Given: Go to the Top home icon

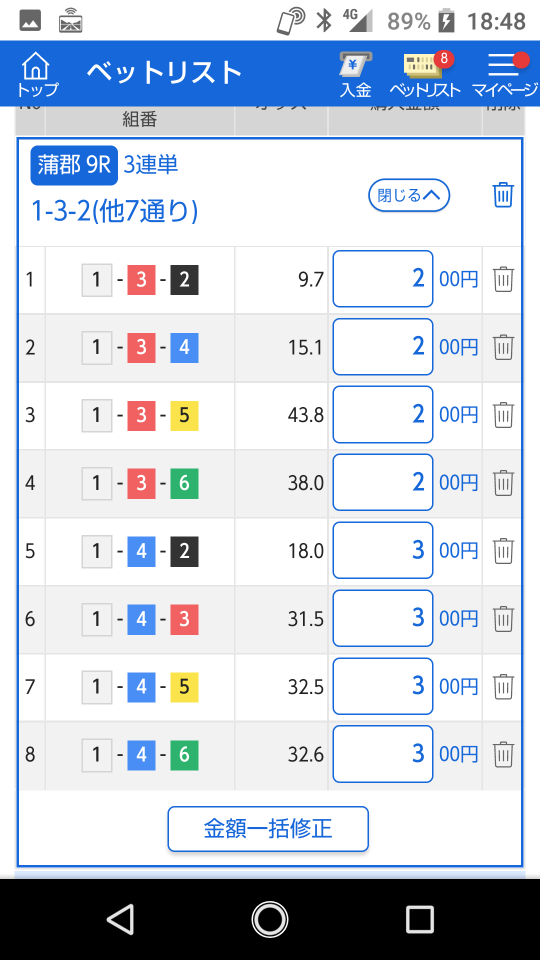Looking at the screenshot, I should click(37, 74).
